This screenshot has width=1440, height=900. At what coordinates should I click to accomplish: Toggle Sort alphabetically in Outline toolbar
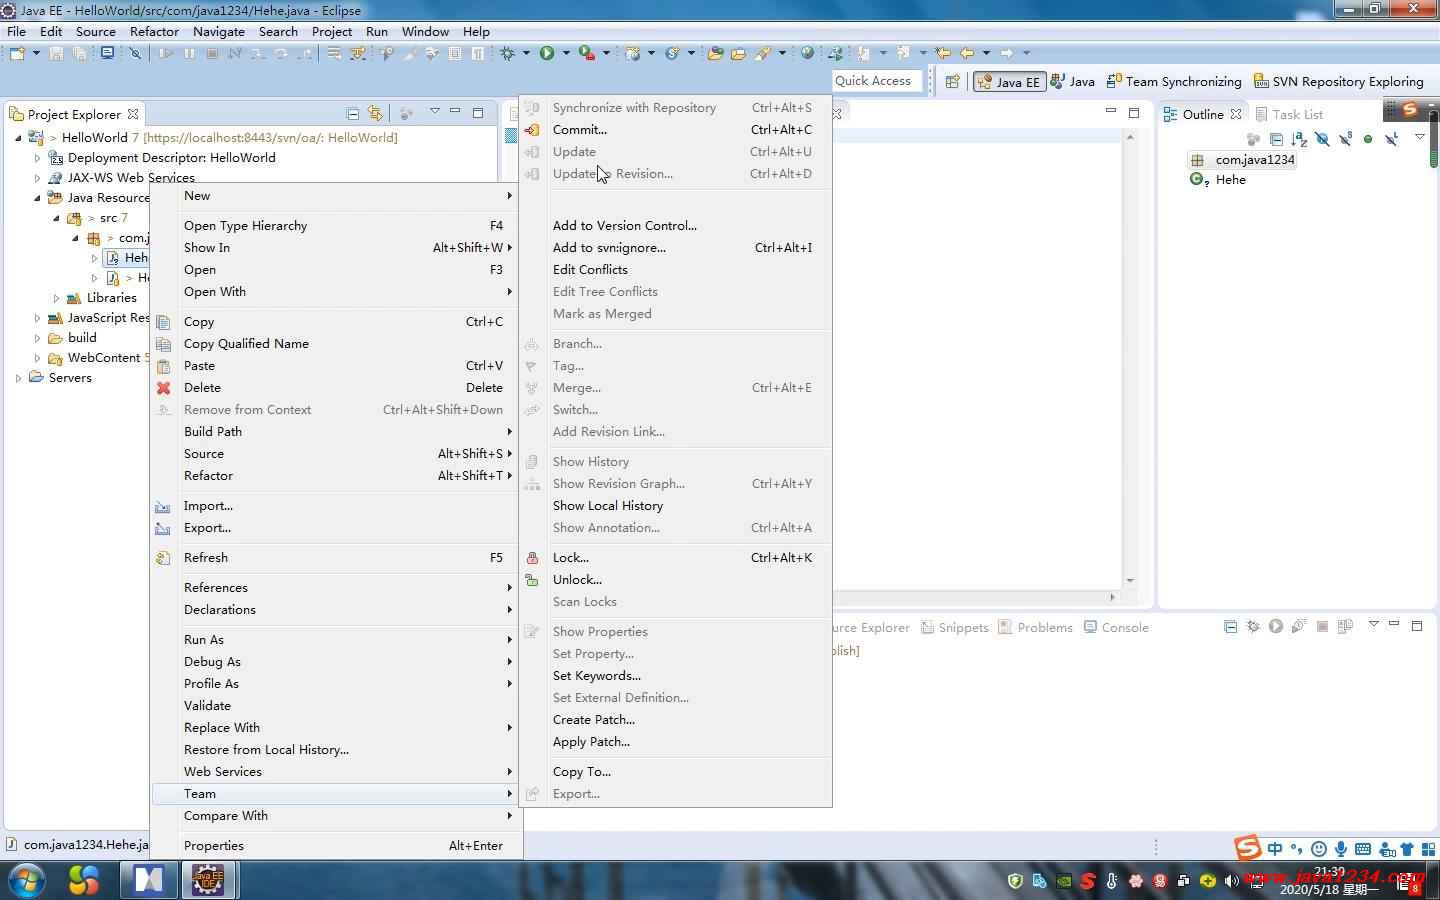click(x=1299, y=139)
